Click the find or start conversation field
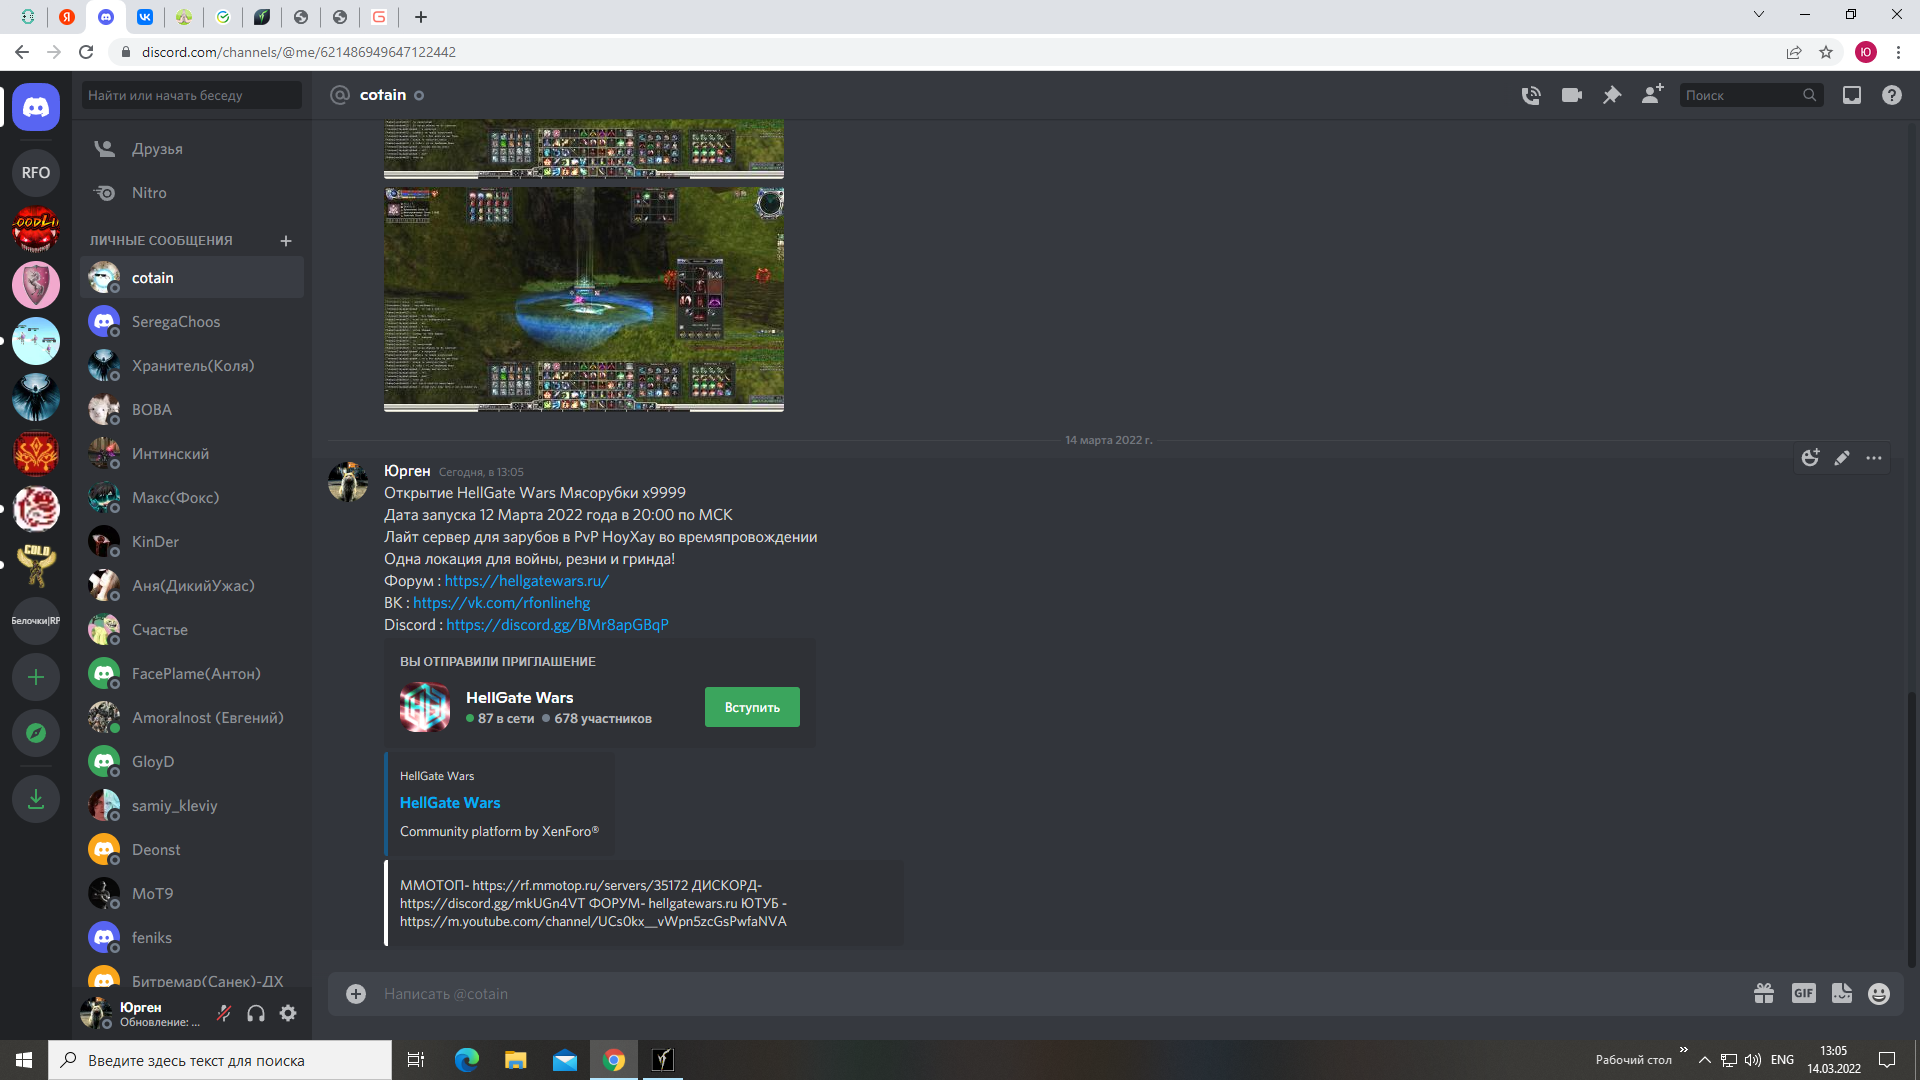Image resolution: width=1920 pixels, height=1080 pixels. pyautogui.click(x=192, y=95)
